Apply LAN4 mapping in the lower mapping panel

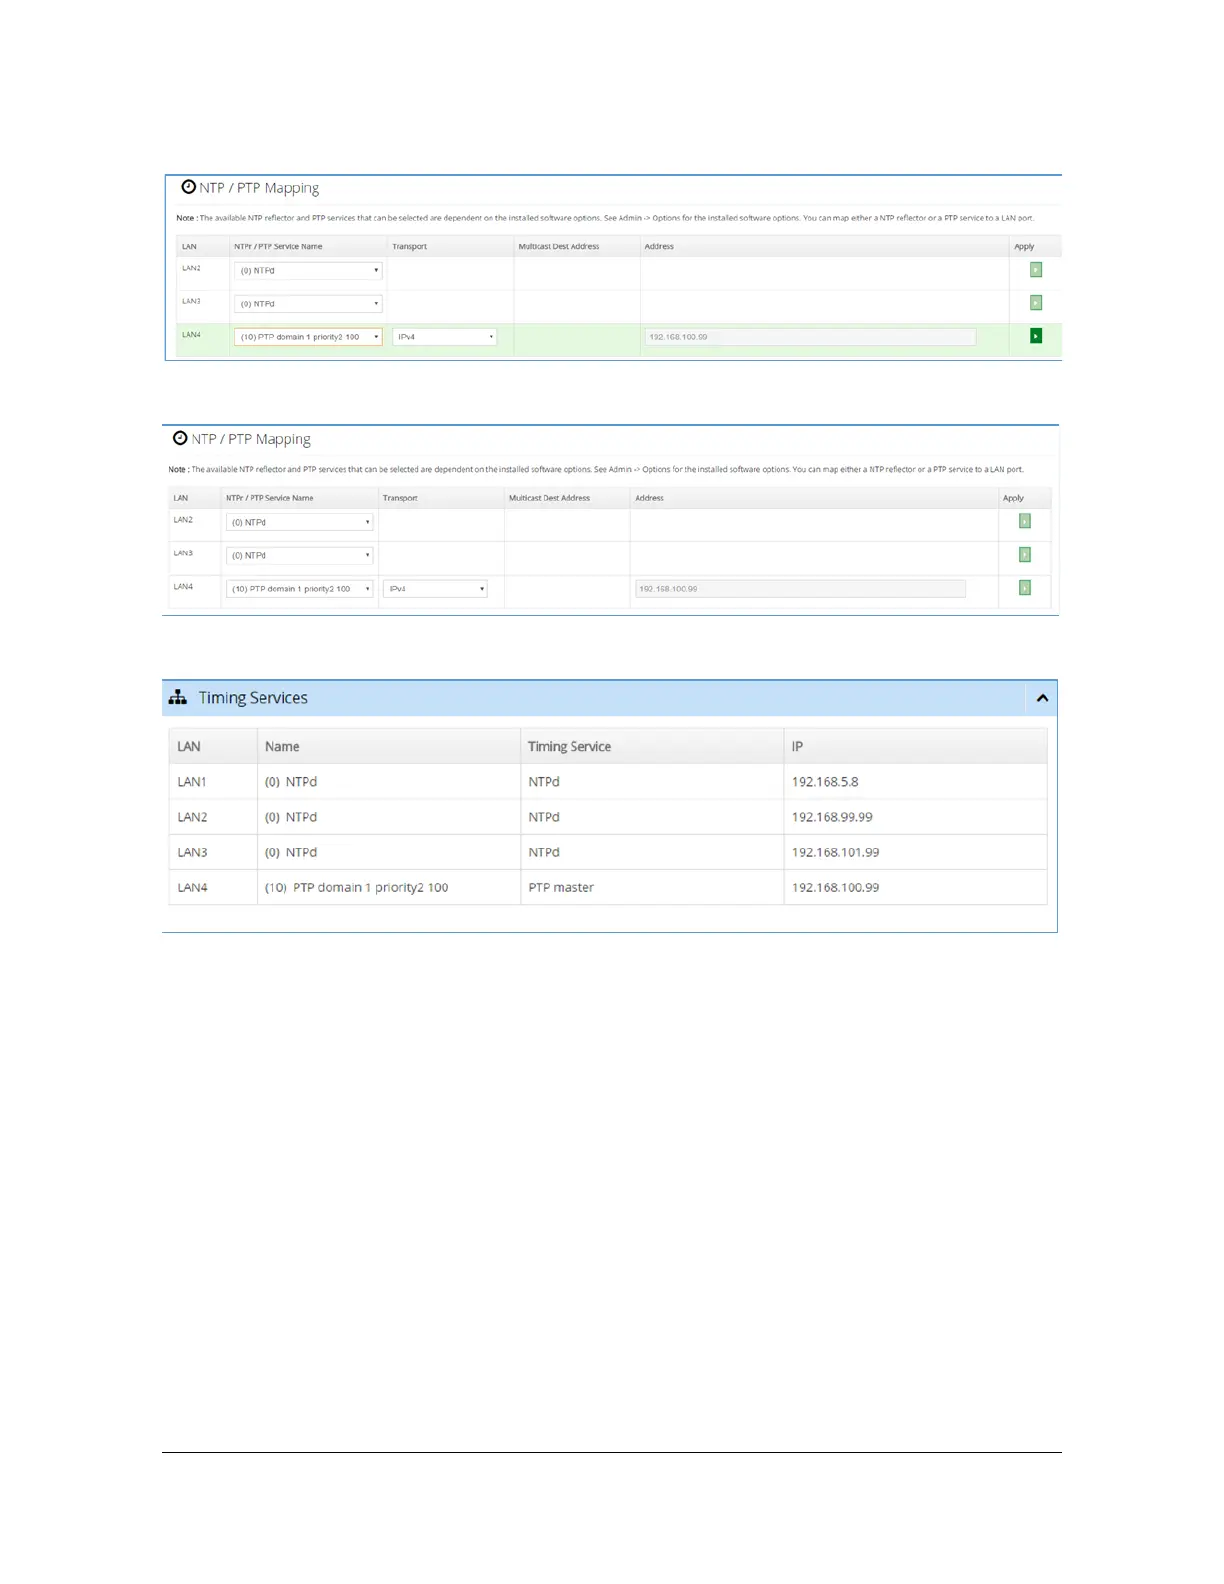tap(1025, 588)
